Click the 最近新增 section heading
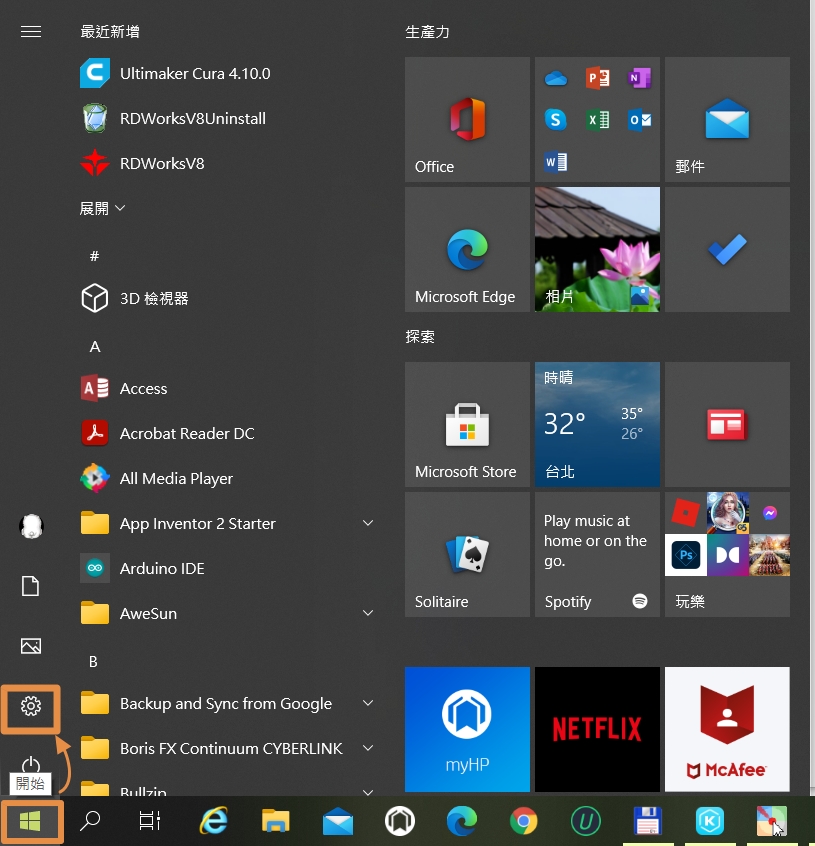Image resolution: width=815 pixels, height=846 pixels. click(110, 32)
